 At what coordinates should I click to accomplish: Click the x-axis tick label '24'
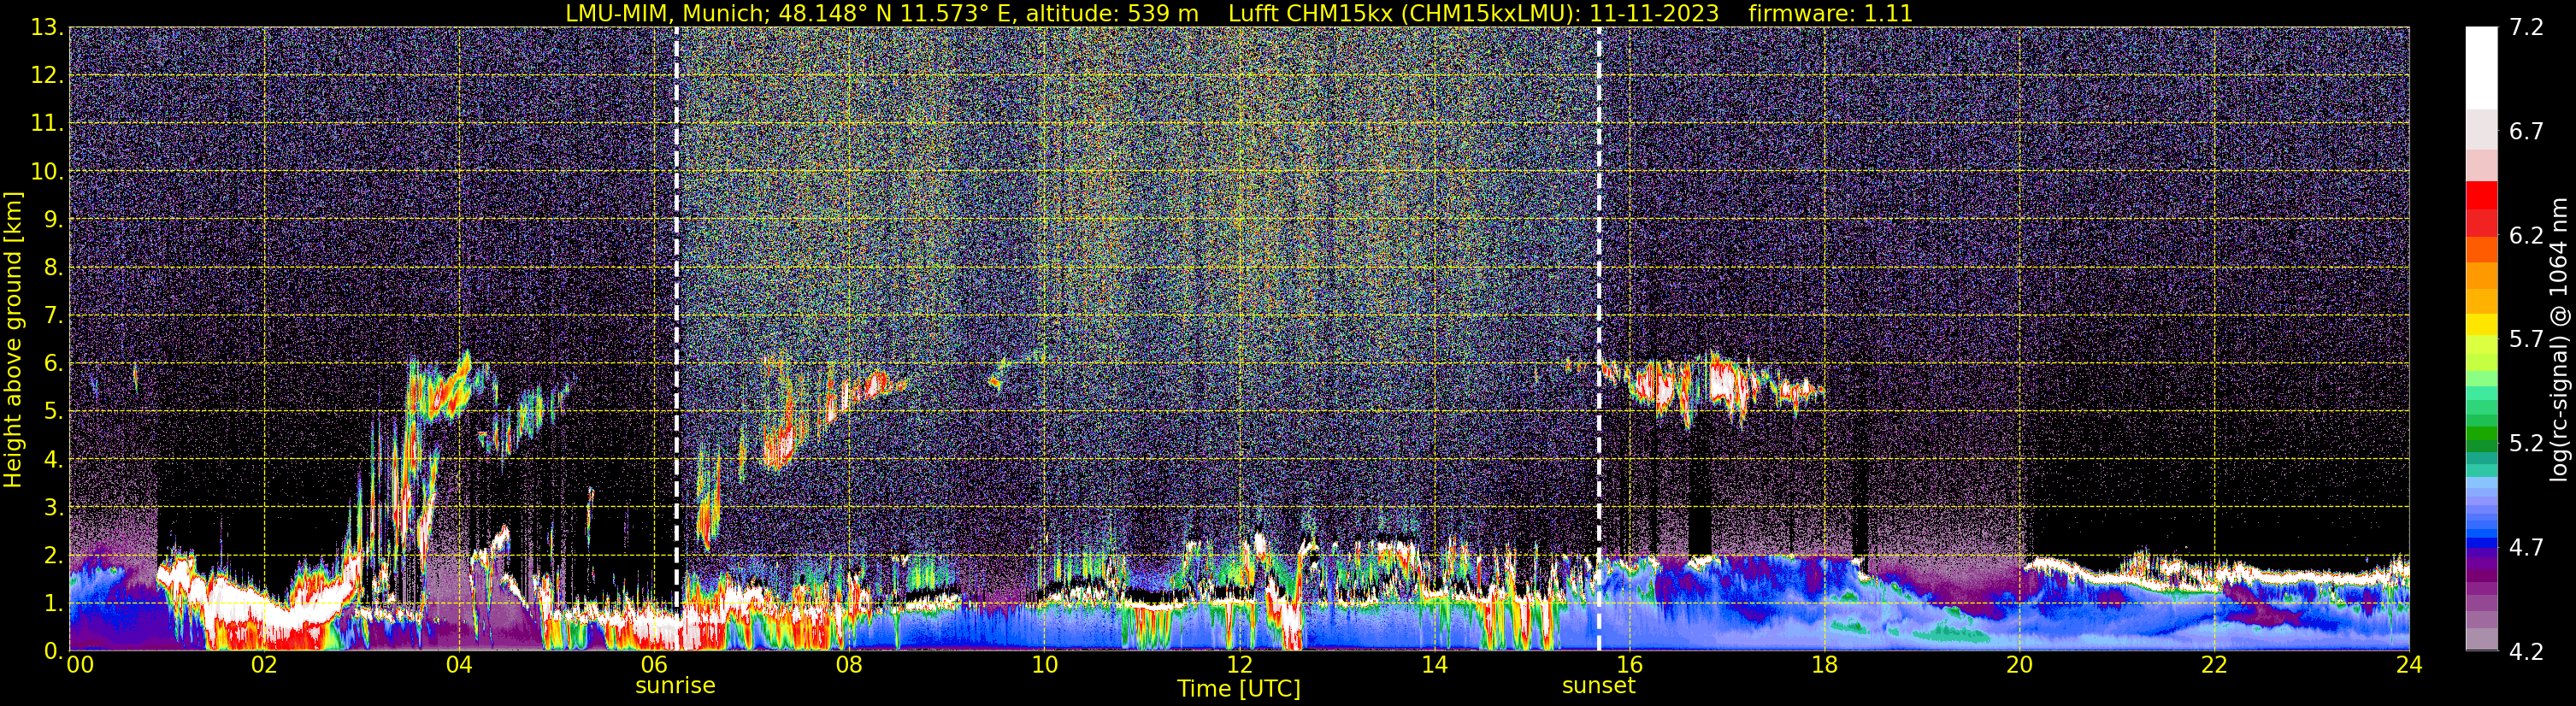click(2409, 665)
